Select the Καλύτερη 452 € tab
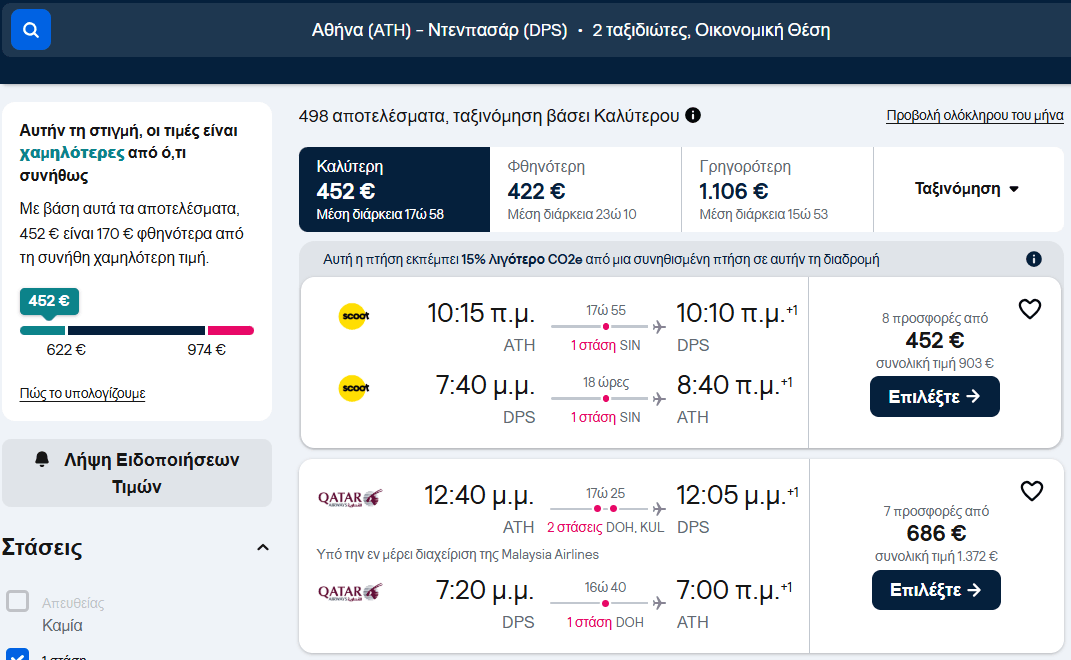Viewport: 1071px width, 660px height. pos(394,189)
